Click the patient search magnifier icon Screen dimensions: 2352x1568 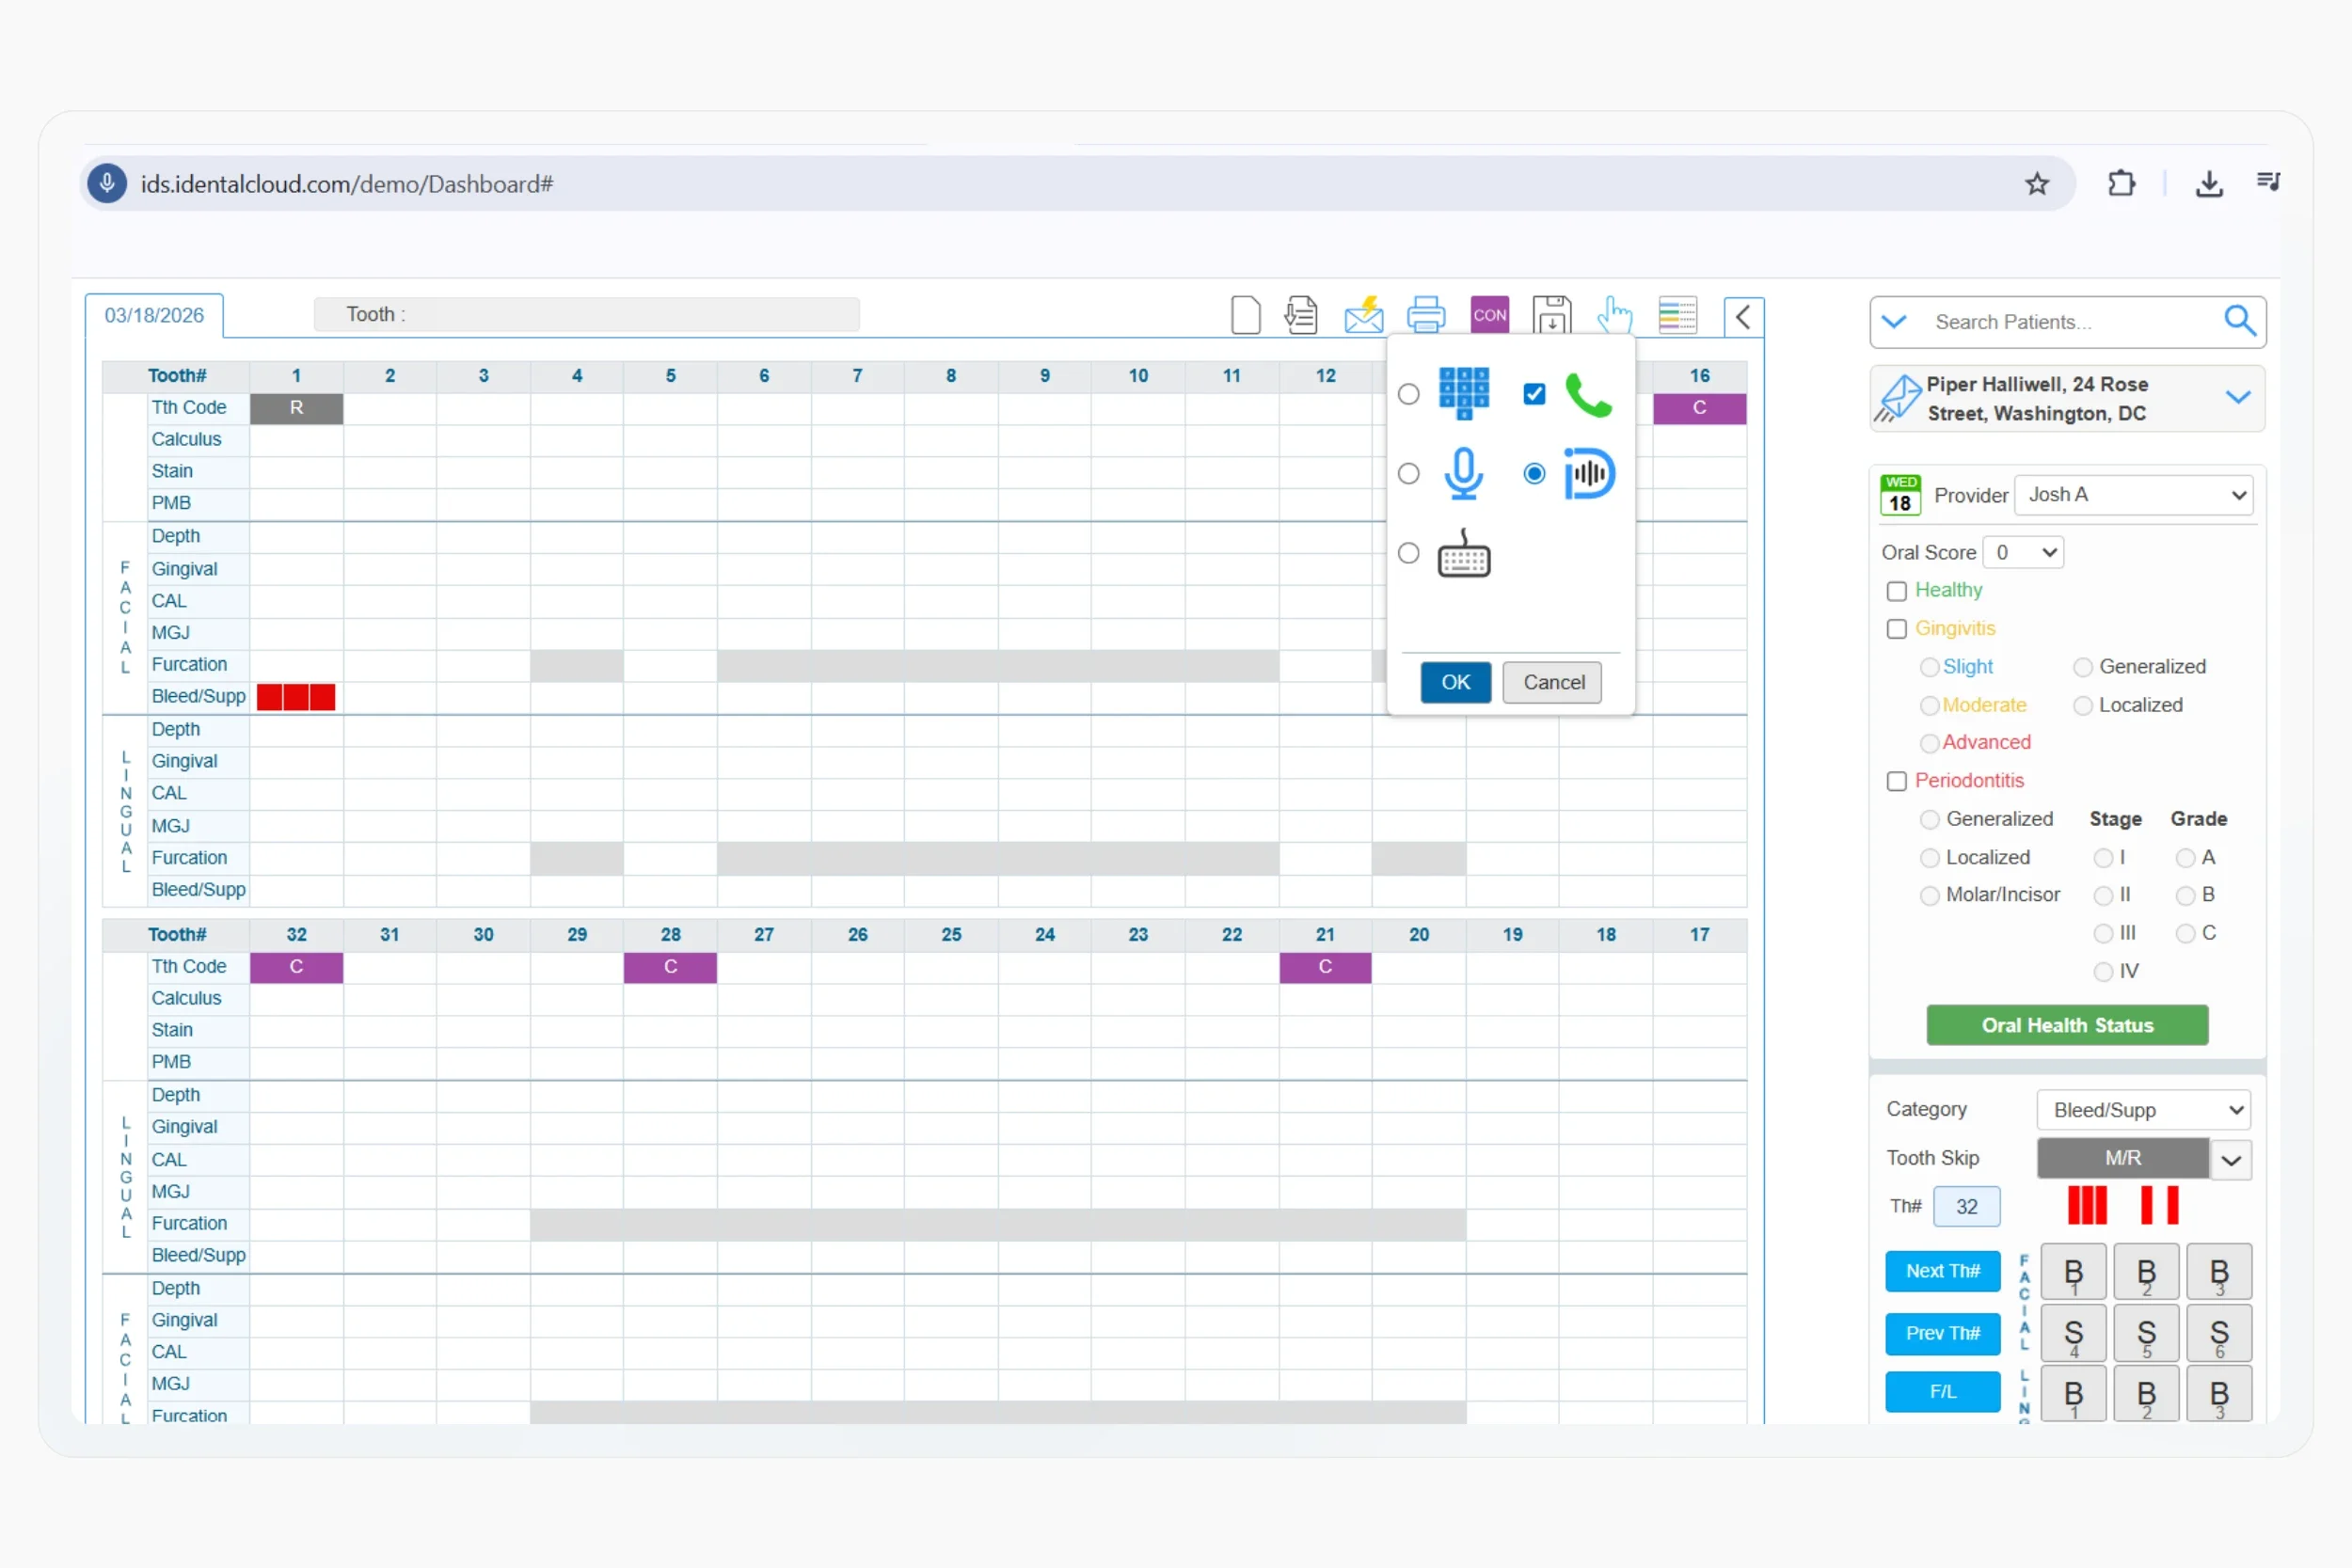tap(2239, 321)
